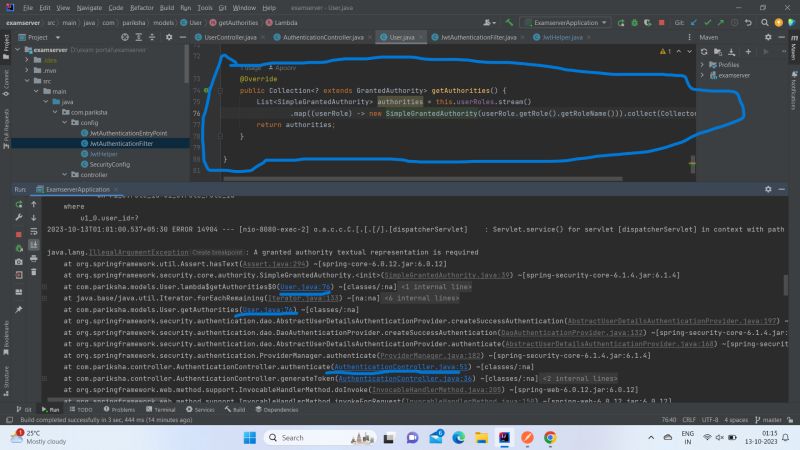This screenshot has width=800, height=450.
Task: Open ExamserverApplication run configuration dropdown
Action: pyautogui.click(x=566, y=22)
